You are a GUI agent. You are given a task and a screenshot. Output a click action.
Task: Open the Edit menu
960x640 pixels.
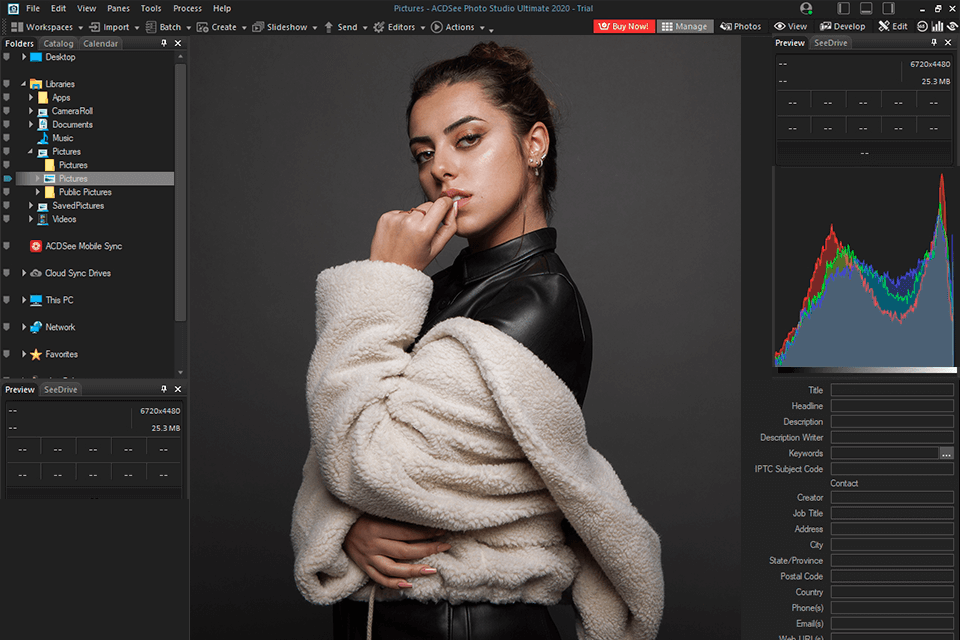coord(58,9)
